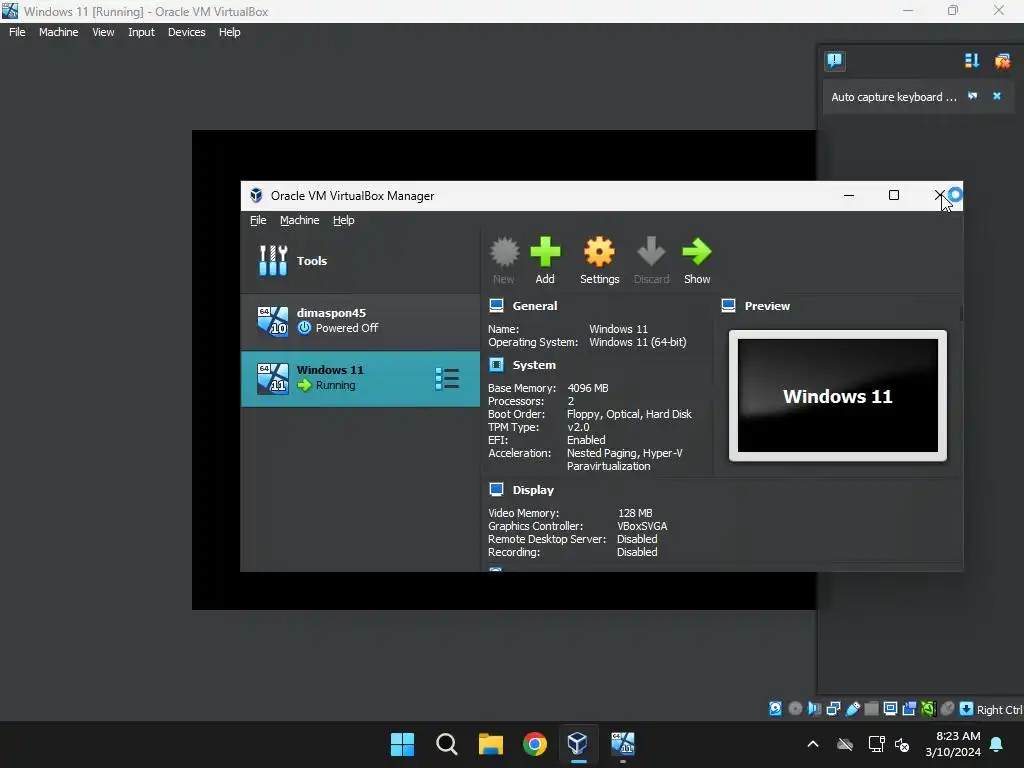Open the outer VM window Help menu
Image resolution: width=1024 pixels, height=768 pixels.
coord(229,32)
